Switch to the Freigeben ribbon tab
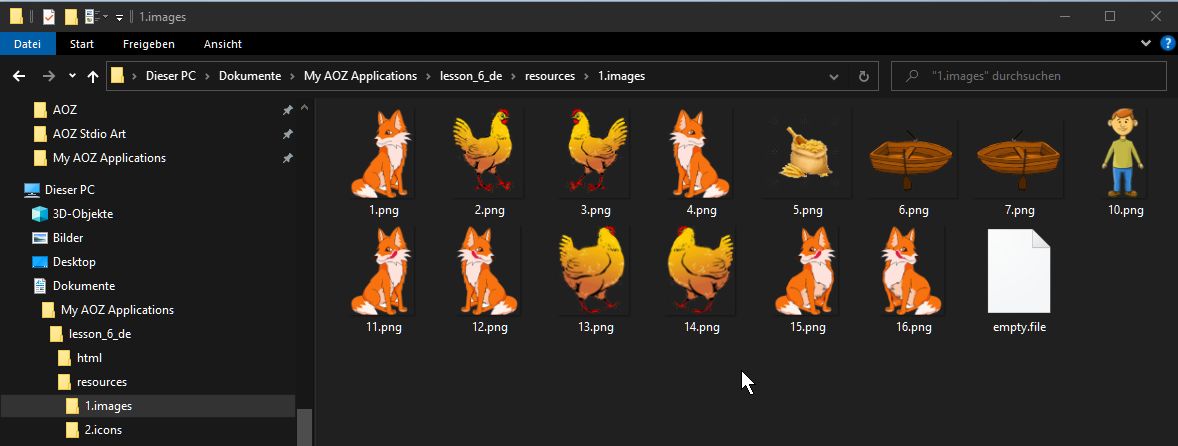 coord(148,44)
